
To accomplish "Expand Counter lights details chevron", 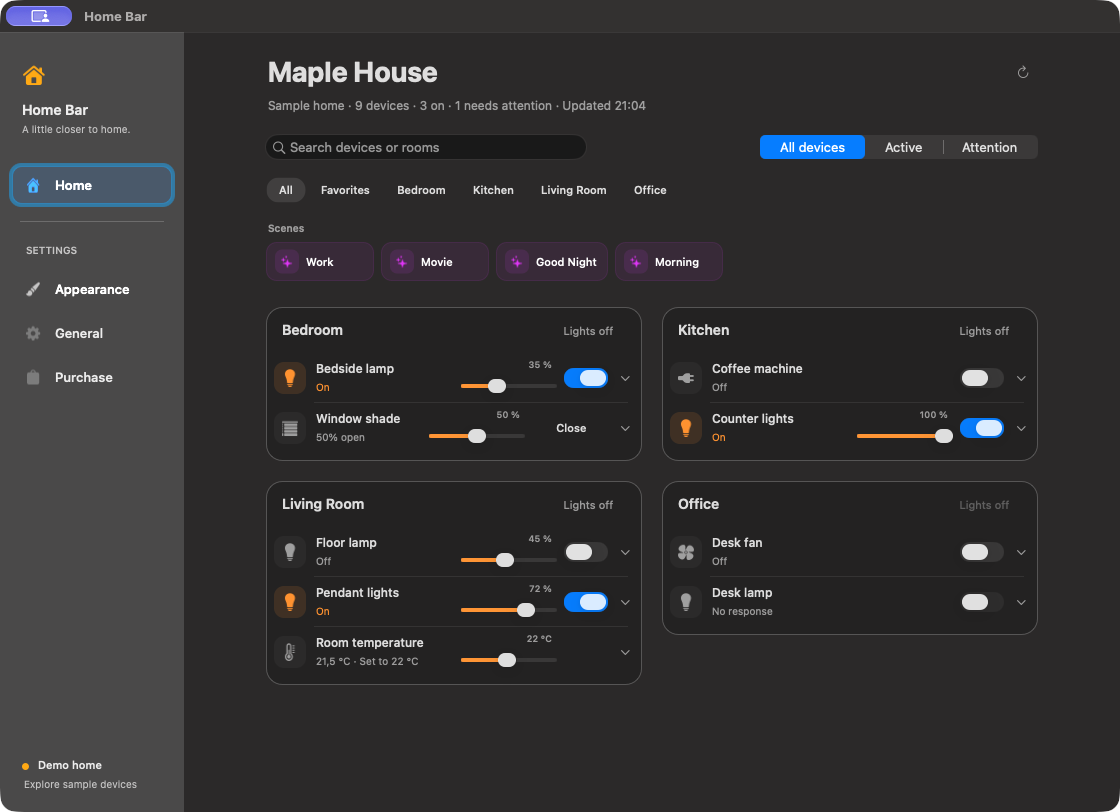I will coord(1021,428).
